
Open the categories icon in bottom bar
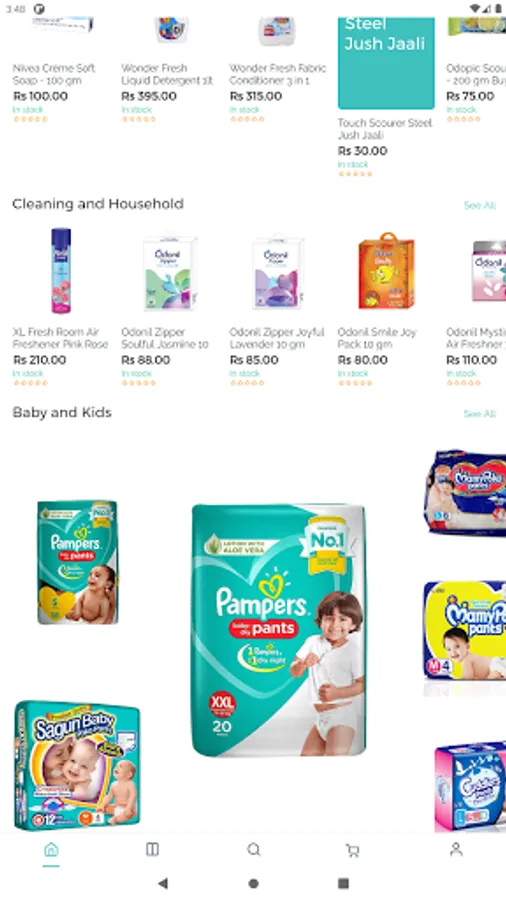pyautogui.click(x=152, y=849)
